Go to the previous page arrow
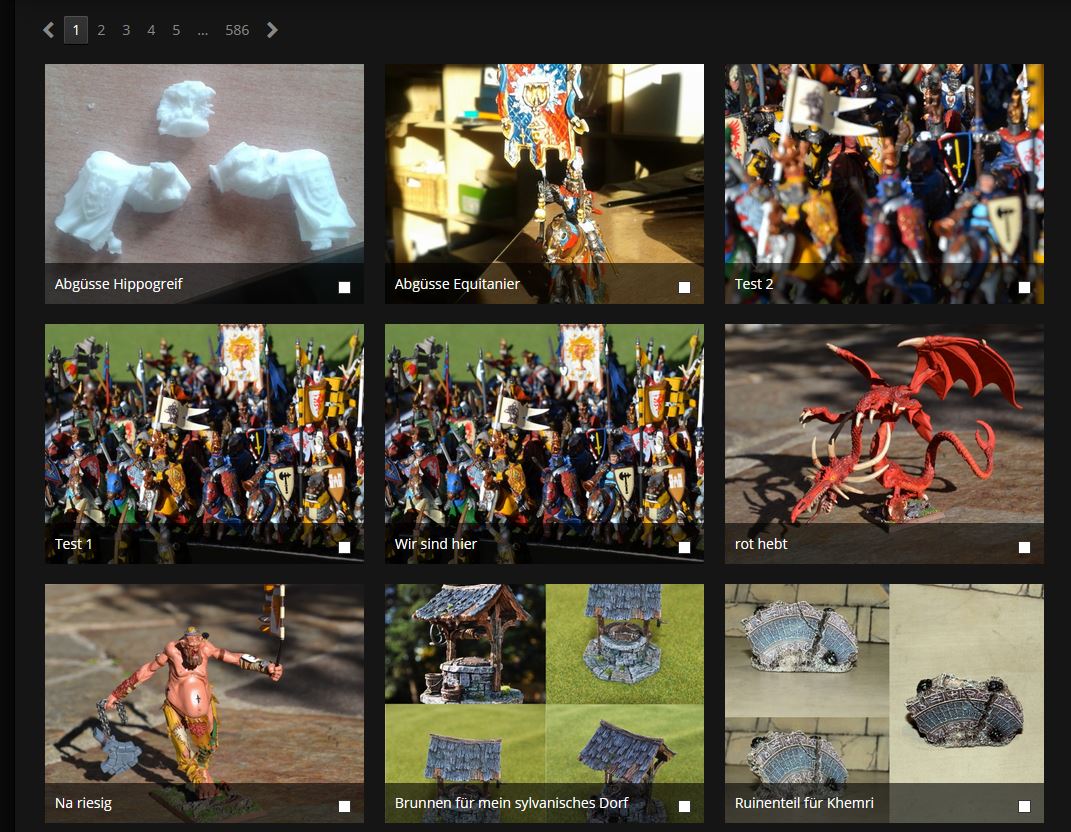This screenshot has width=1071, height=832. coord(49,30)
